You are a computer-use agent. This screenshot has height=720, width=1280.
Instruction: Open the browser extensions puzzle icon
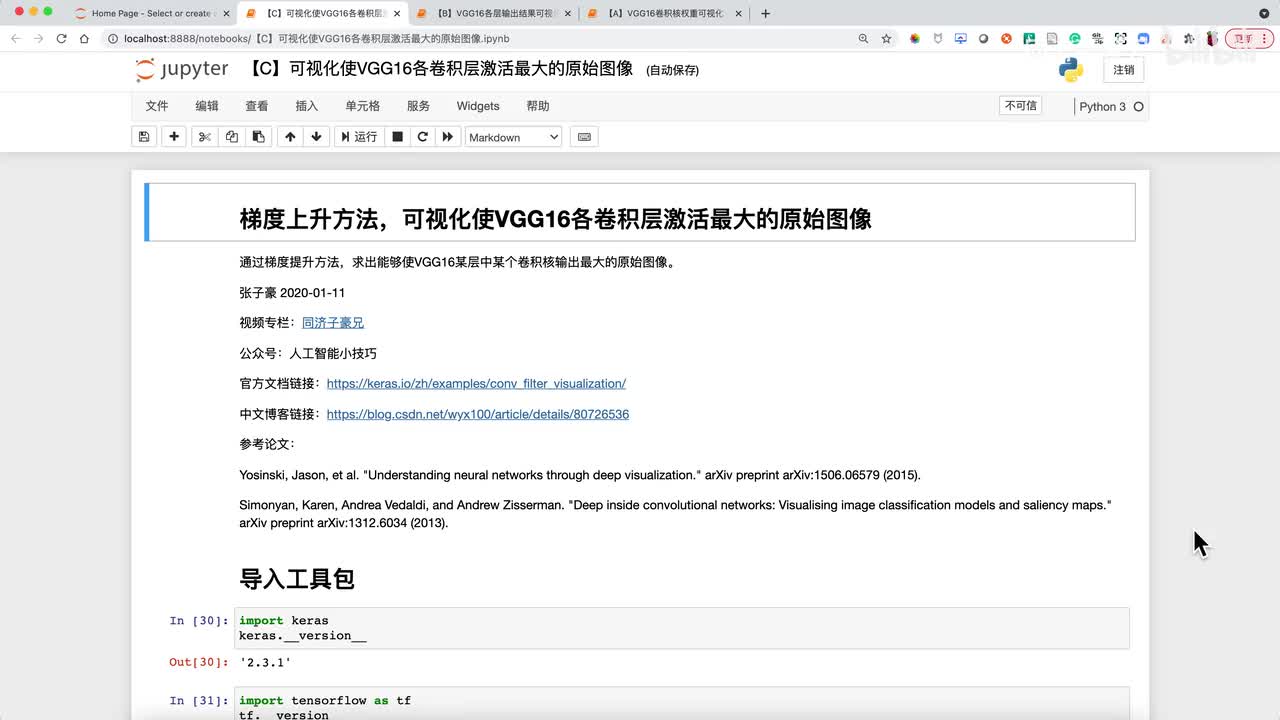click(1189, 38)
